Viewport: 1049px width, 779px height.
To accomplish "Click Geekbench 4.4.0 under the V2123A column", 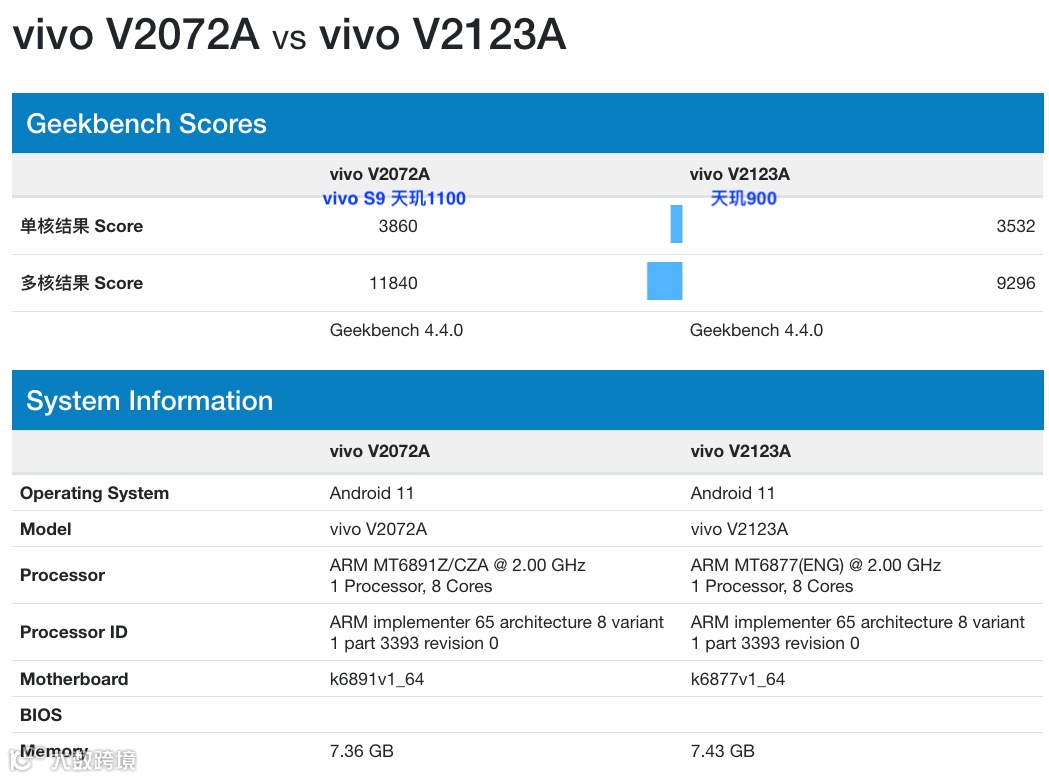I will (757, 330).
